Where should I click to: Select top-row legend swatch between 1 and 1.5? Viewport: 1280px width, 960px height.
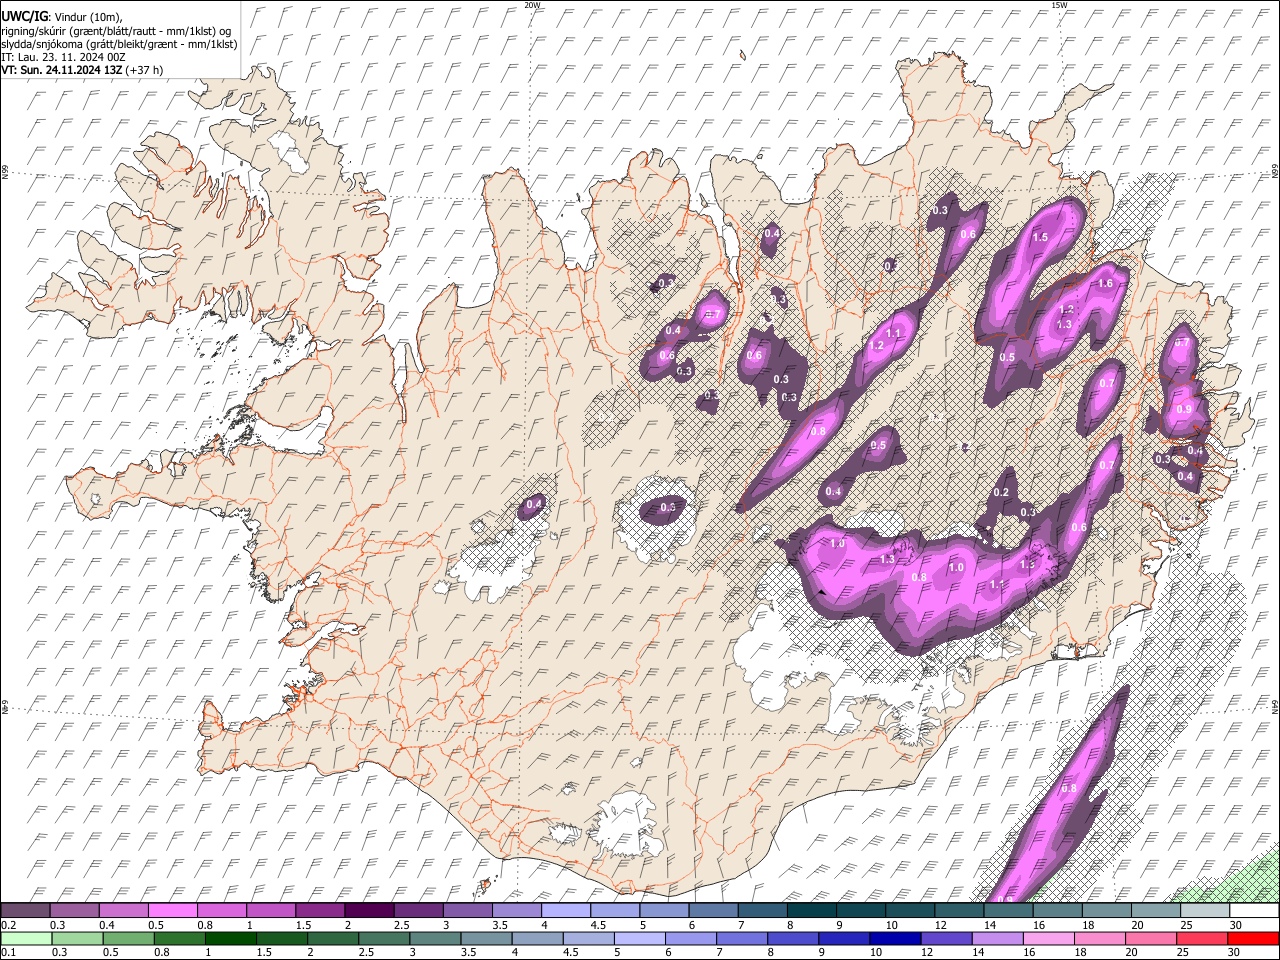(272, 910)
